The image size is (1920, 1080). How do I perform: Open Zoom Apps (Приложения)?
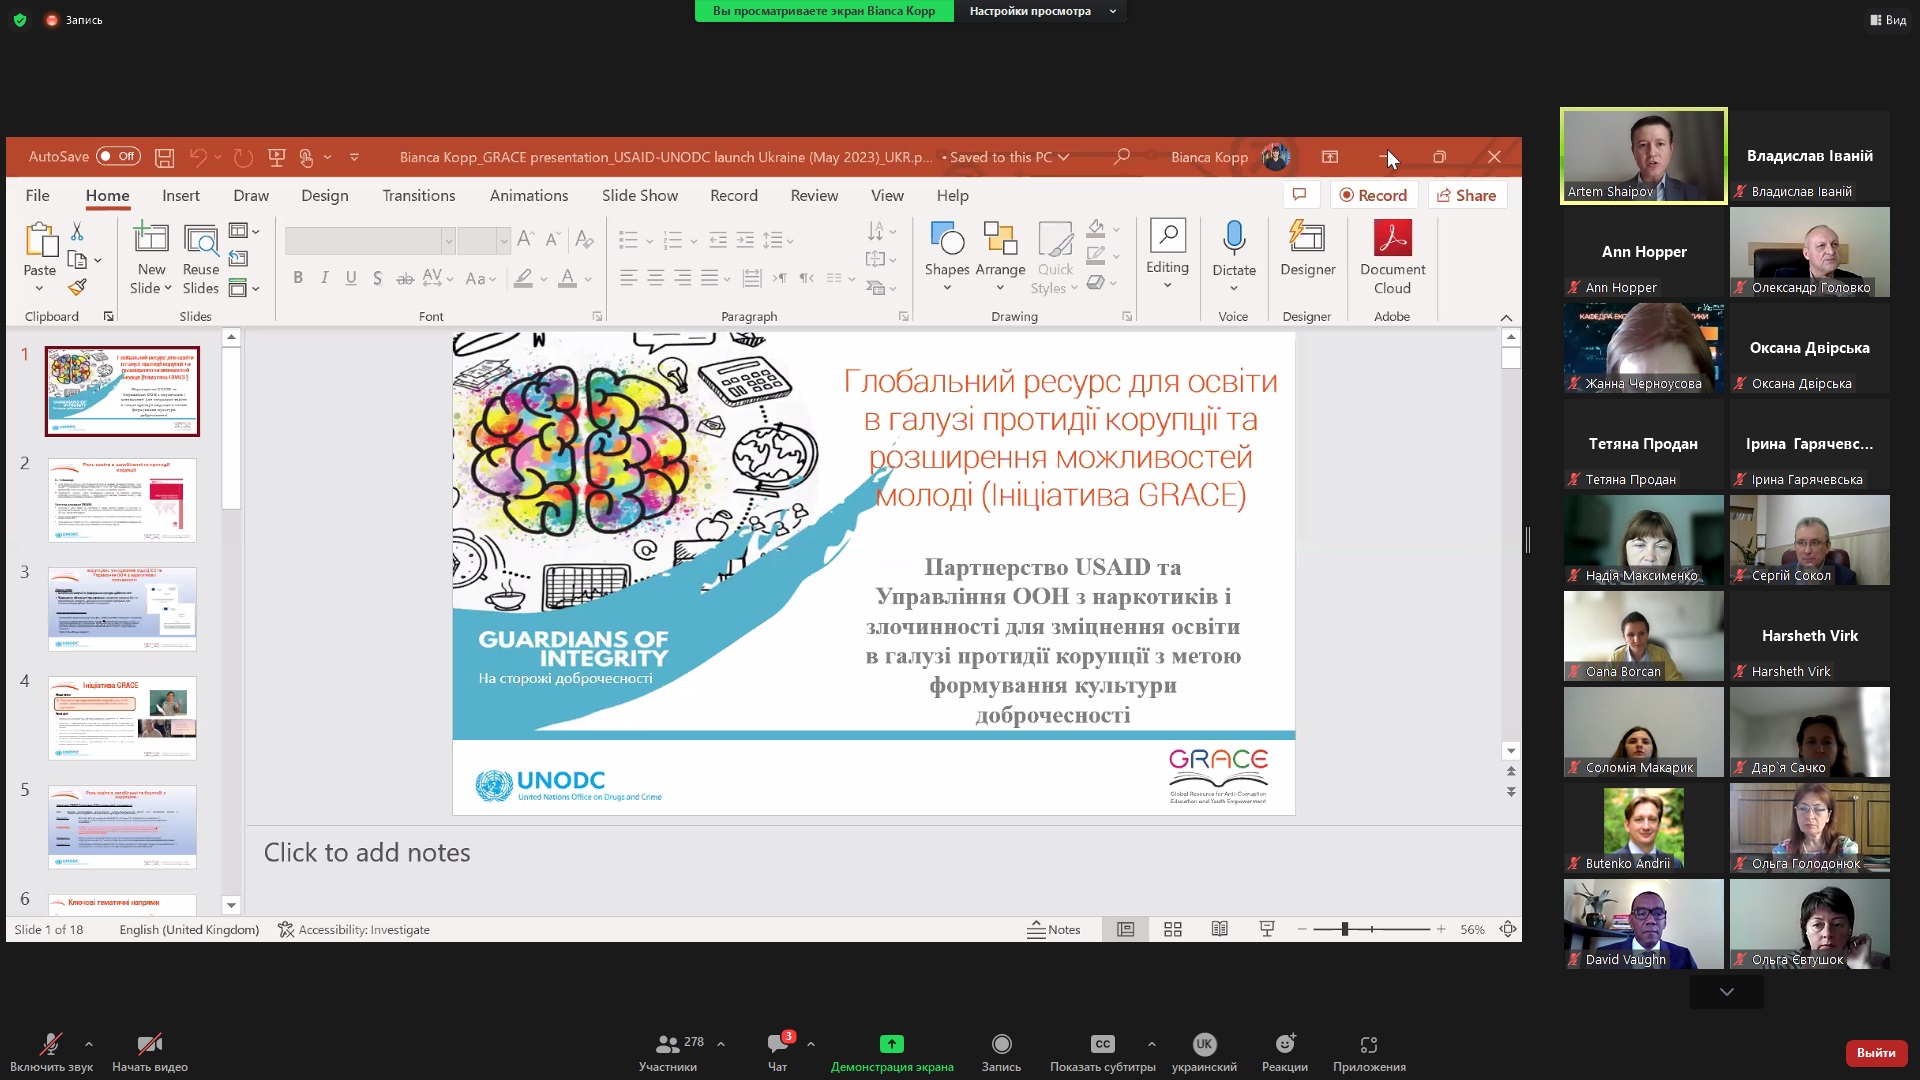coord(1369,1053)
